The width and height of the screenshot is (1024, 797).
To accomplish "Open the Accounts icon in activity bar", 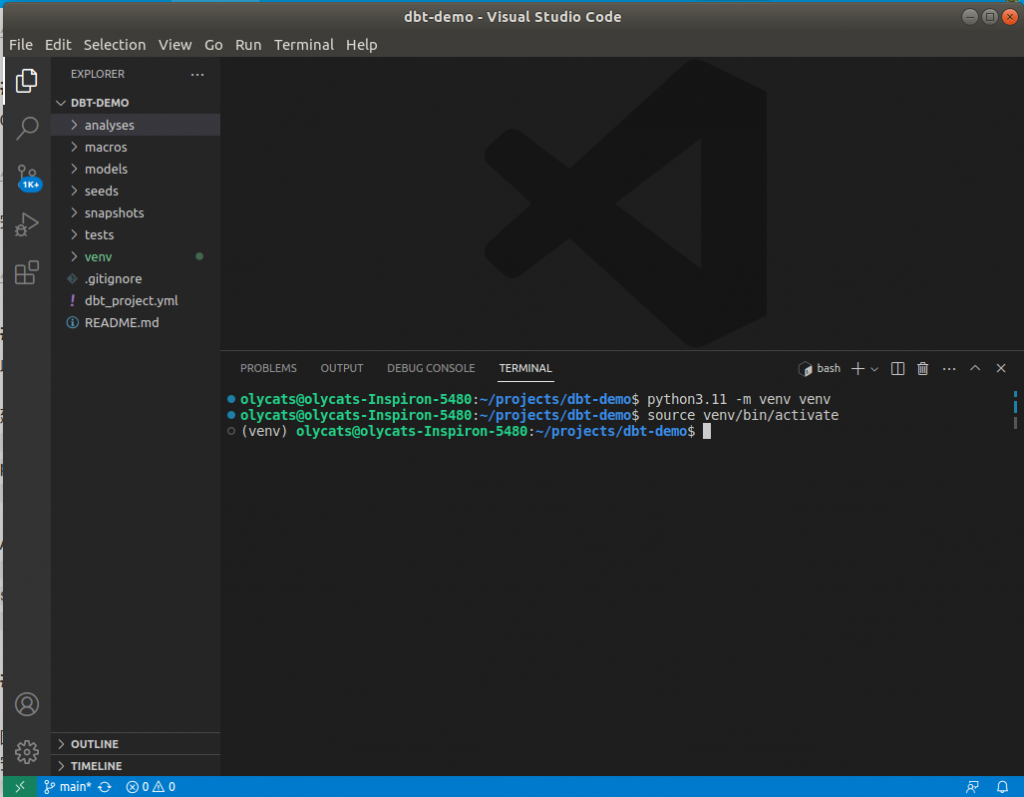I will click(x=27, y=704).
